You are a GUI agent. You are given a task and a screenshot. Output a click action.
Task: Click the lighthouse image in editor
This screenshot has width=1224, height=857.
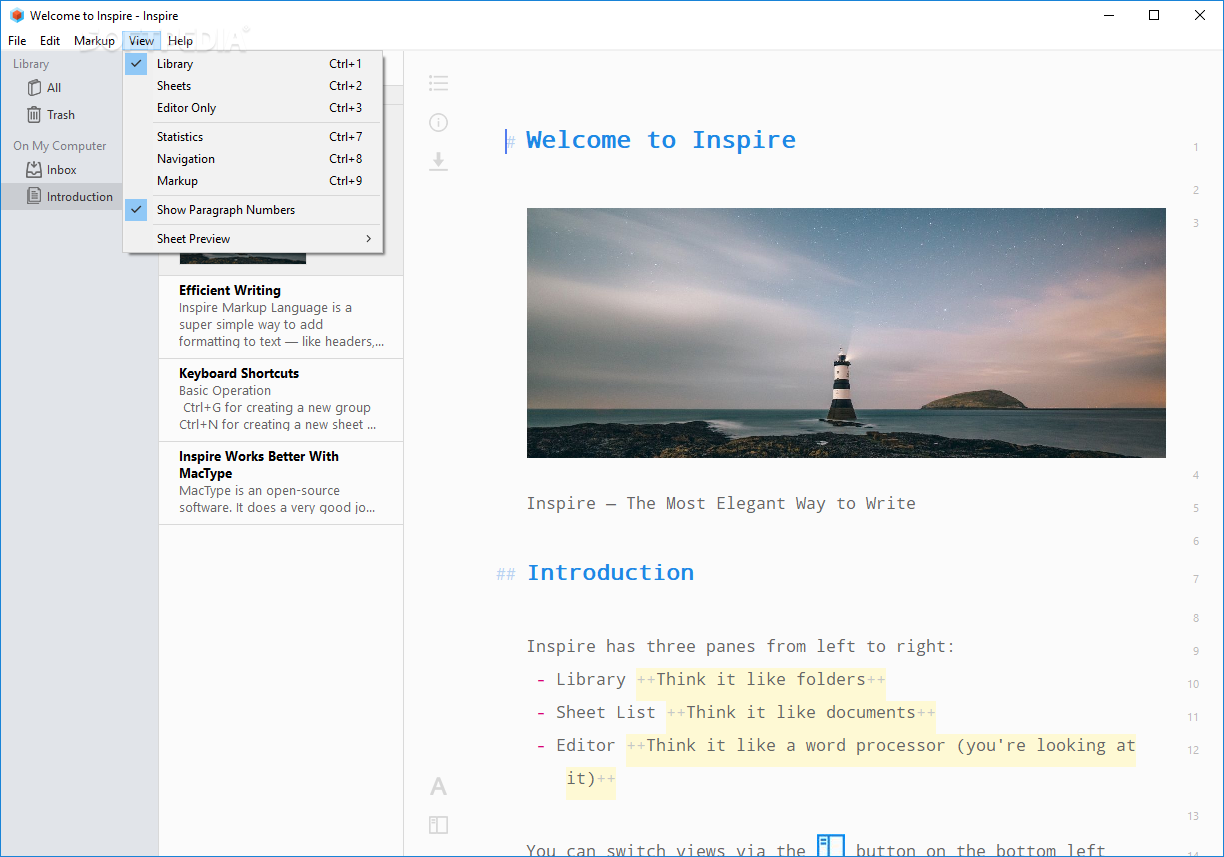coord(846,333)
